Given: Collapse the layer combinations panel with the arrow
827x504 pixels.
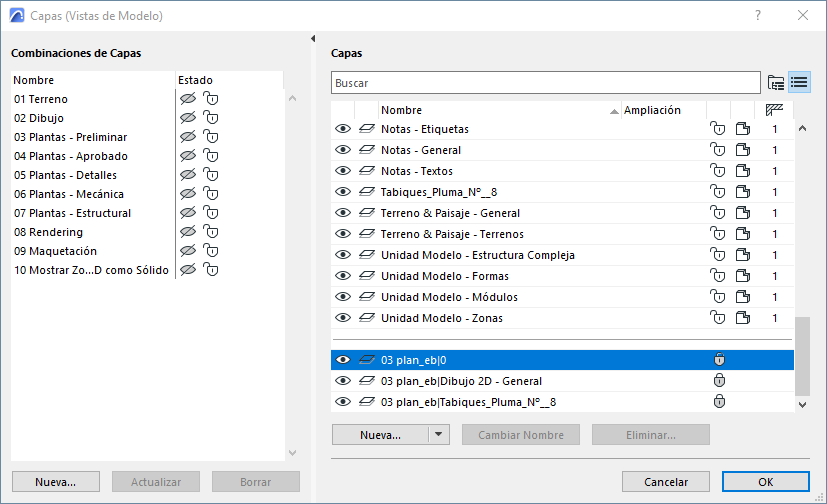Looking at the screenshot, I should (x=316, y=39).
